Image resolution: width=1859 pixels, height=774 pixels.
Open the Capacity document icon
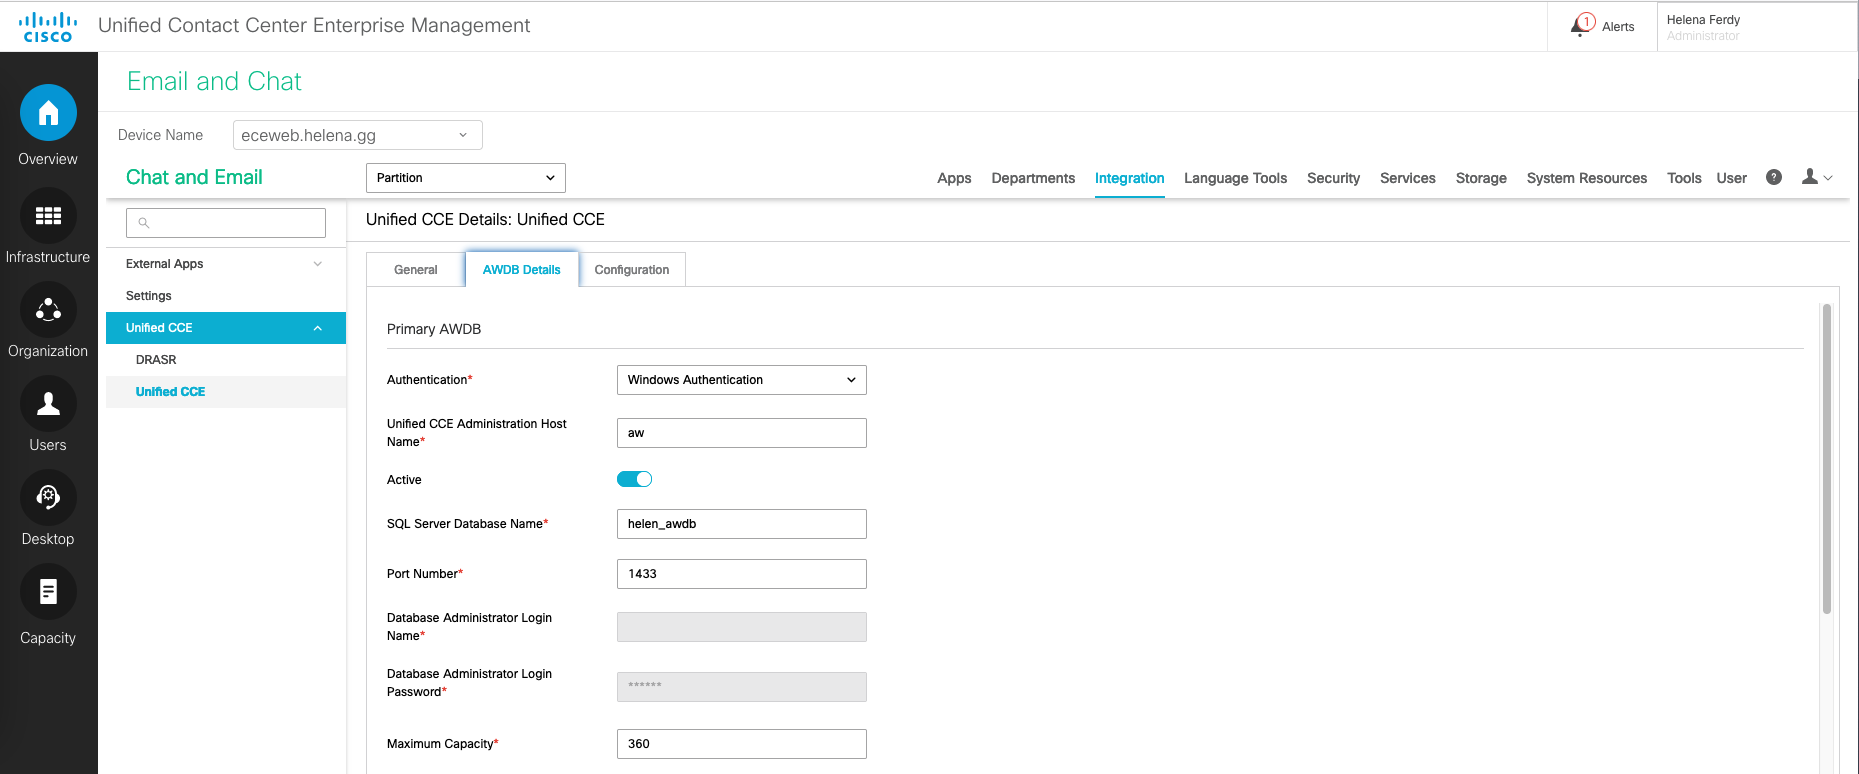(x=48, y=592)
